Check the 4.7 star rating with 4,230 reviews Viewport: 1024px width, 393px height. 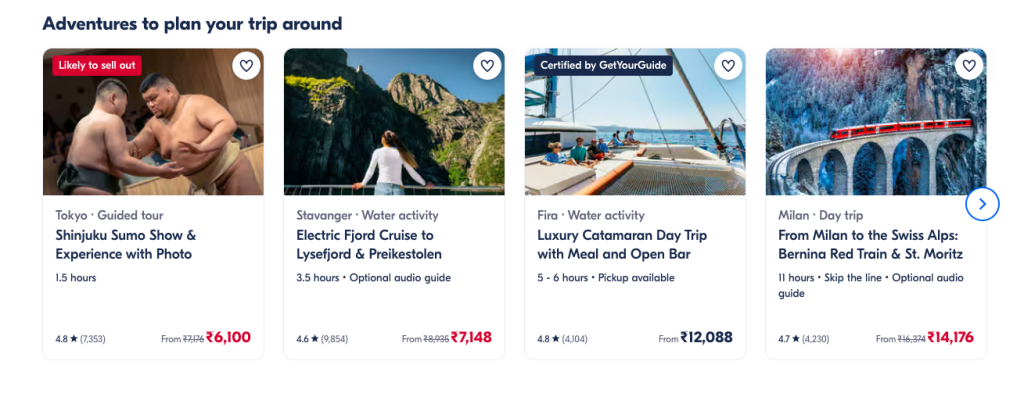point(804,339)
